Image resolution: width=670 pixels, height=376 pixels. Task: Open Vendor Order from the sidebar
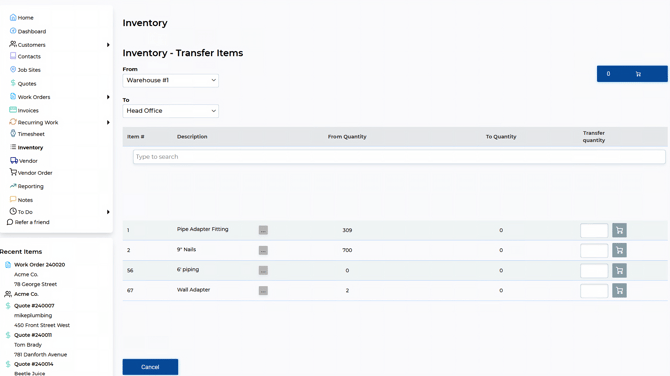click(x=31, y=173)
